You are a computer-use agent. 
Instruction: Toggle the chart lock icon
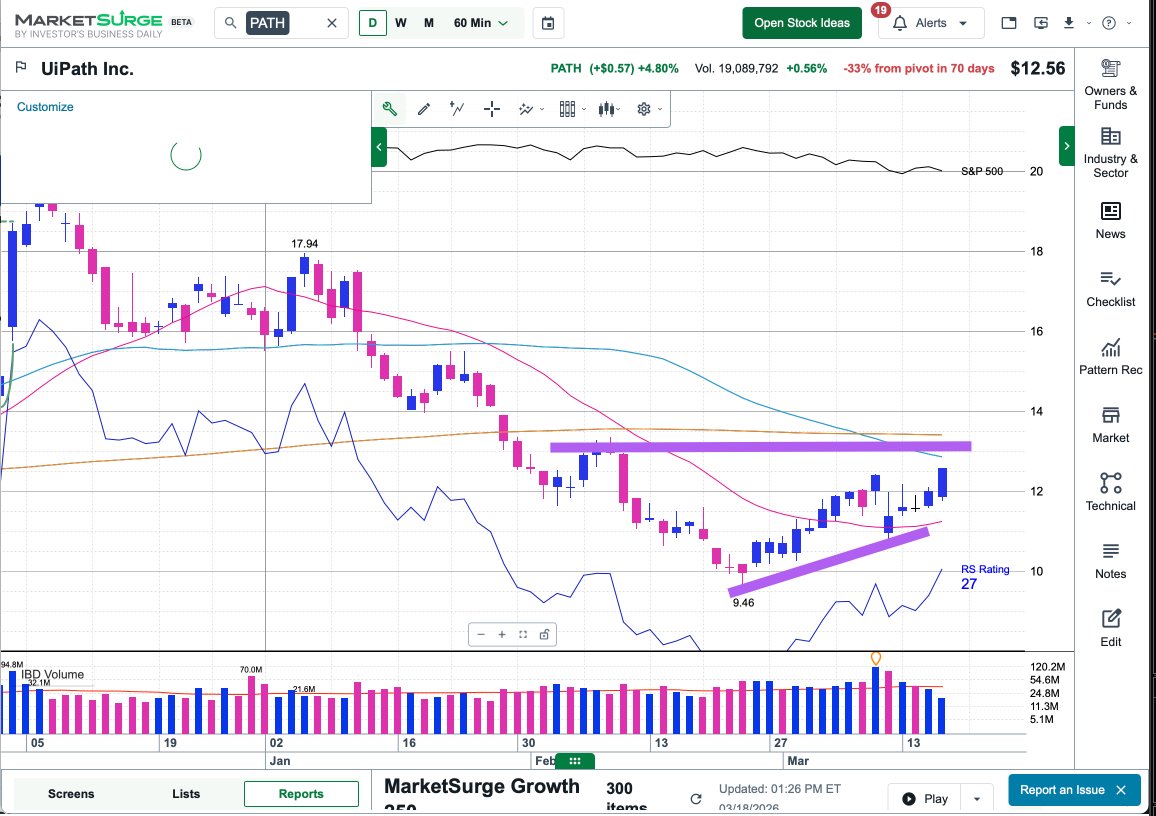(x=544, y=635)
